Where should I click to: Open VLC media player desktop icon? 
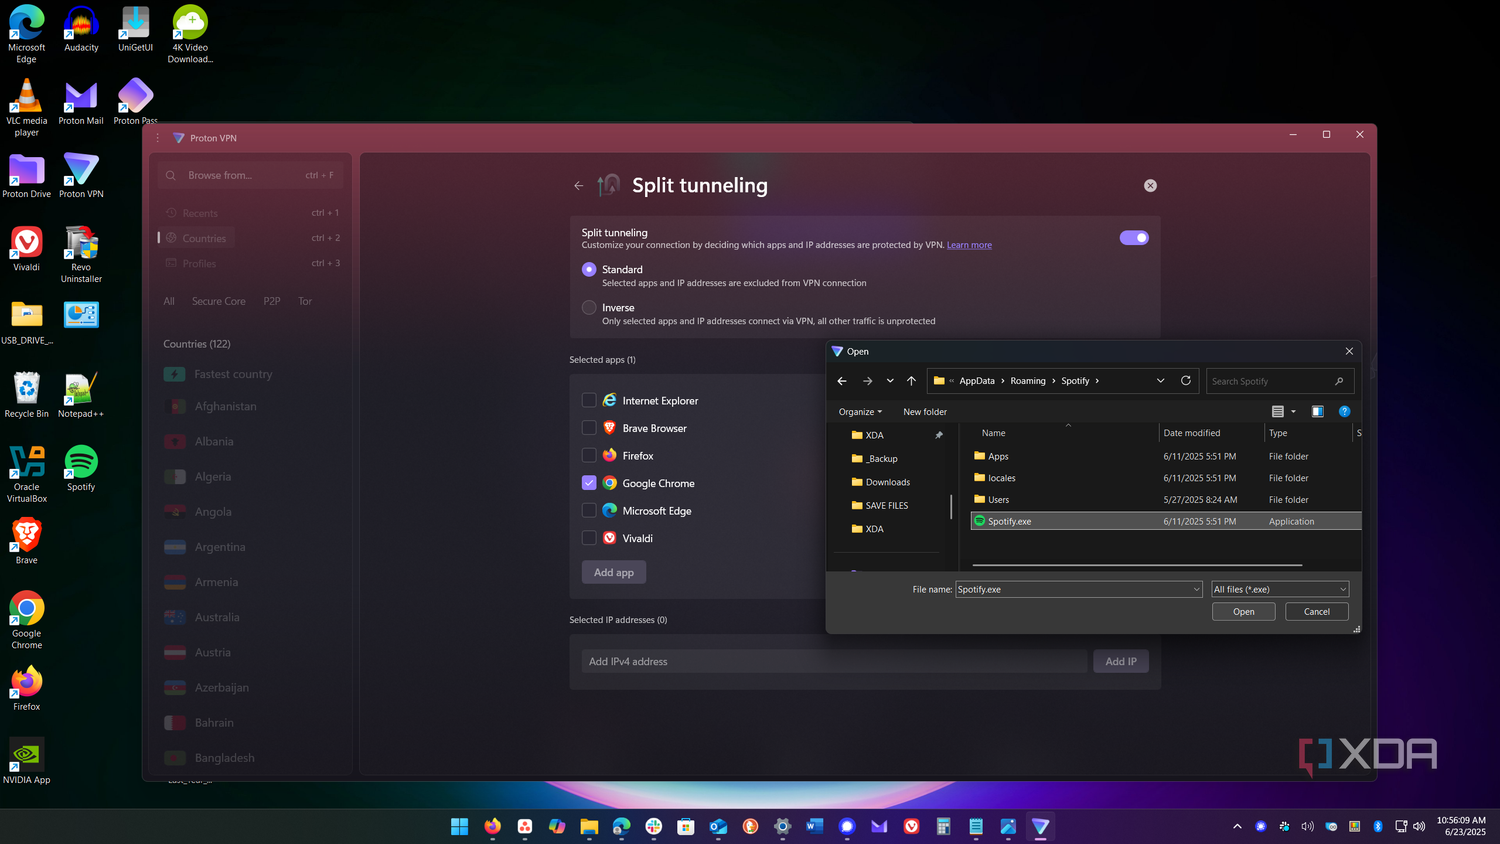pos(27,107)
